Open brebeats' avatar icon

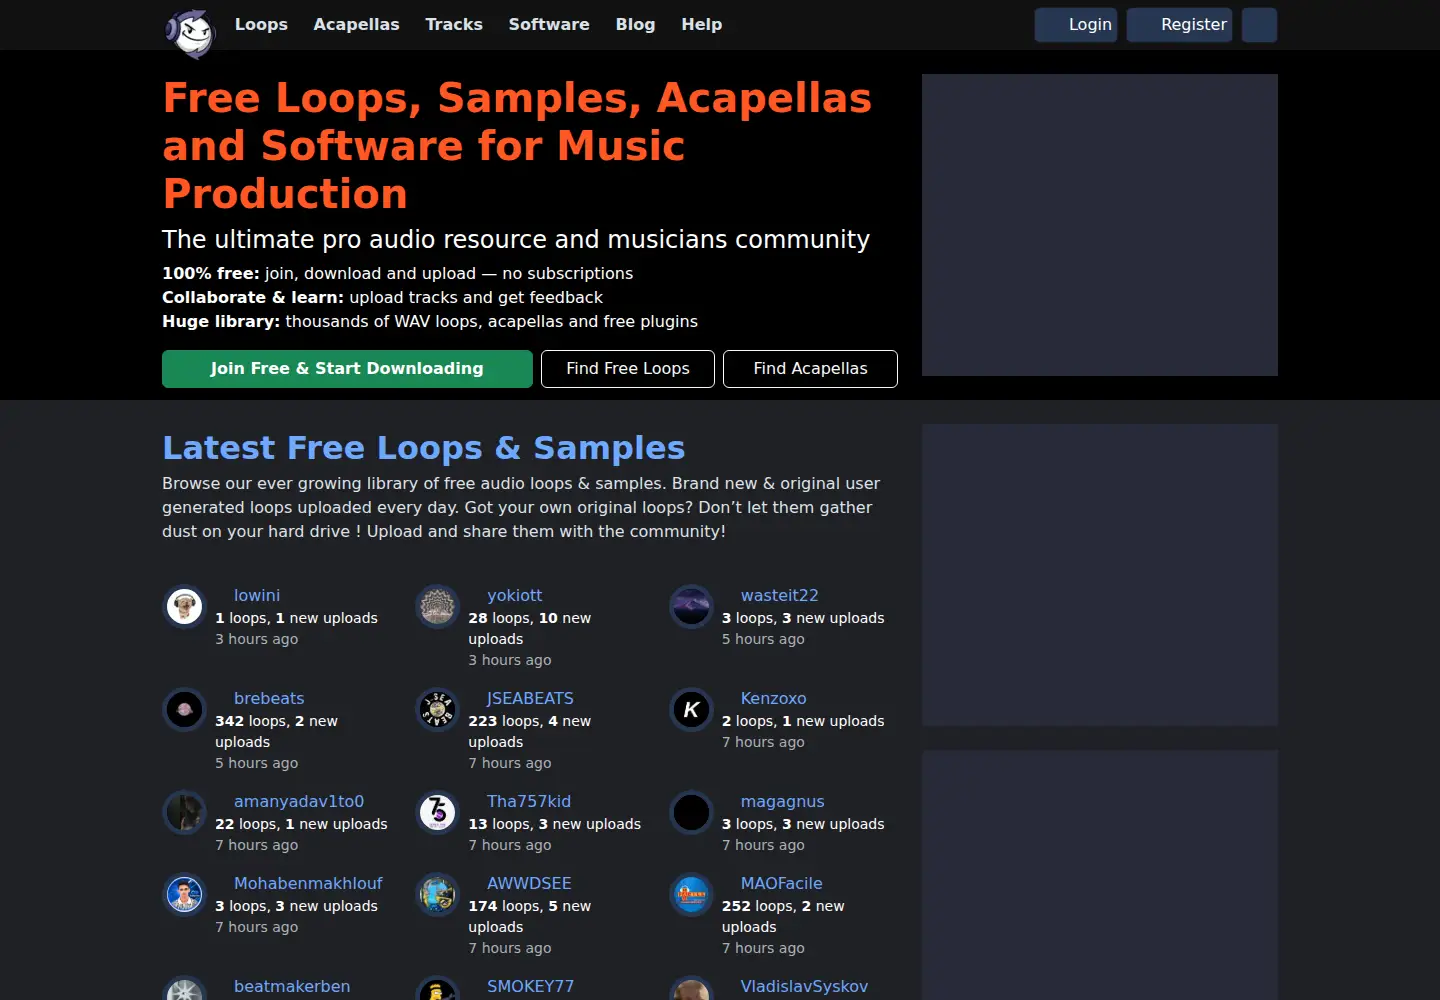click(x=184, y=709)
